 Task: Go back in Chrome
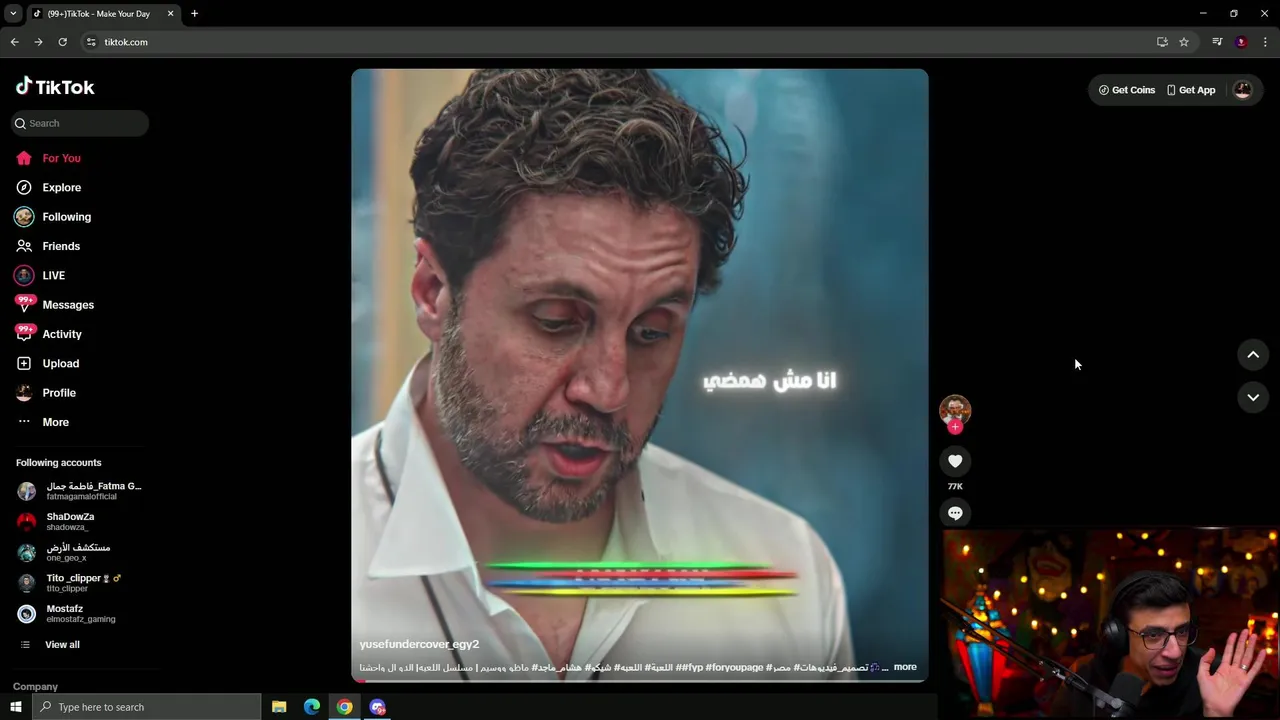click(x=14, y=42)
